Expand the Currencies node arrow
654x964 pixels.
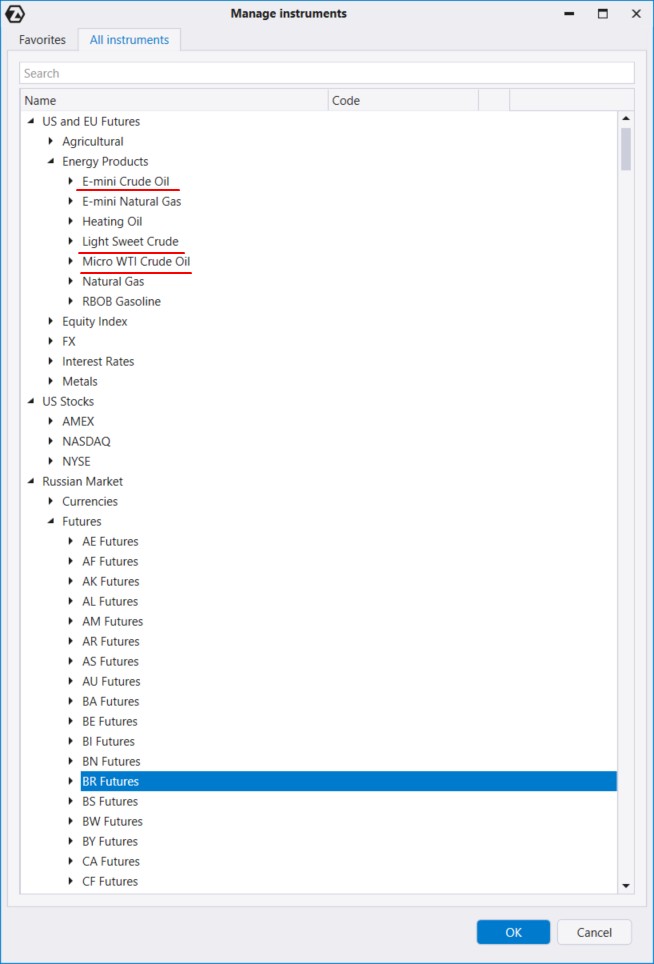point(51,501)
